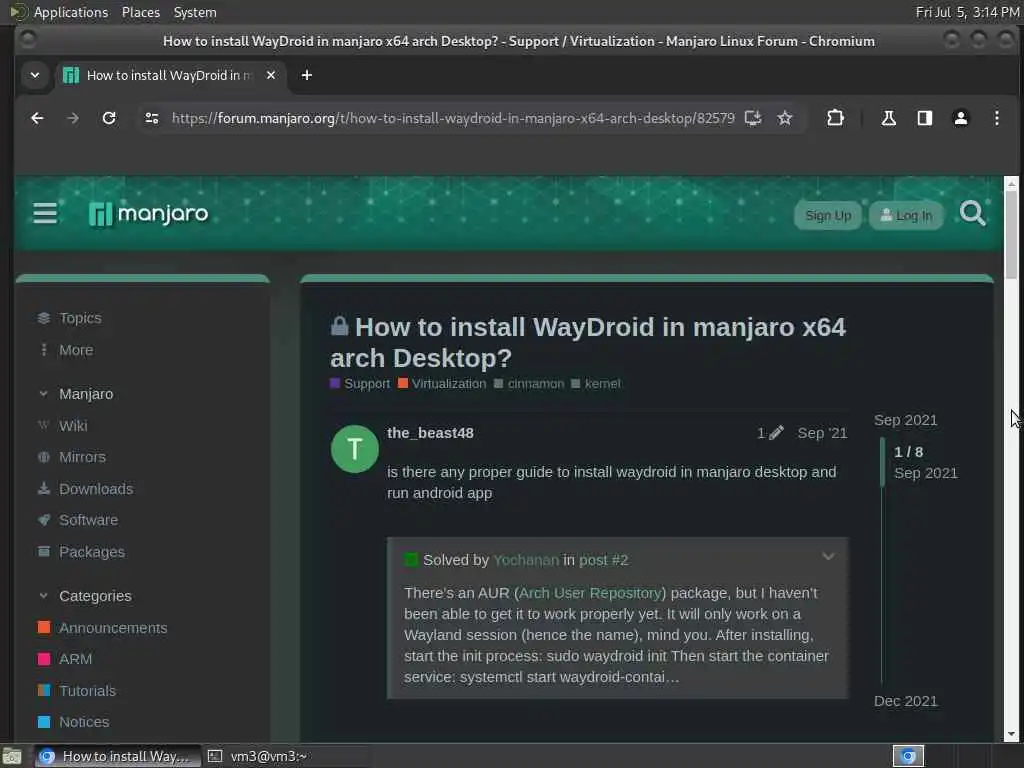
Task: Click the show desktop icon in taskbar
Action: pos(12,756)
